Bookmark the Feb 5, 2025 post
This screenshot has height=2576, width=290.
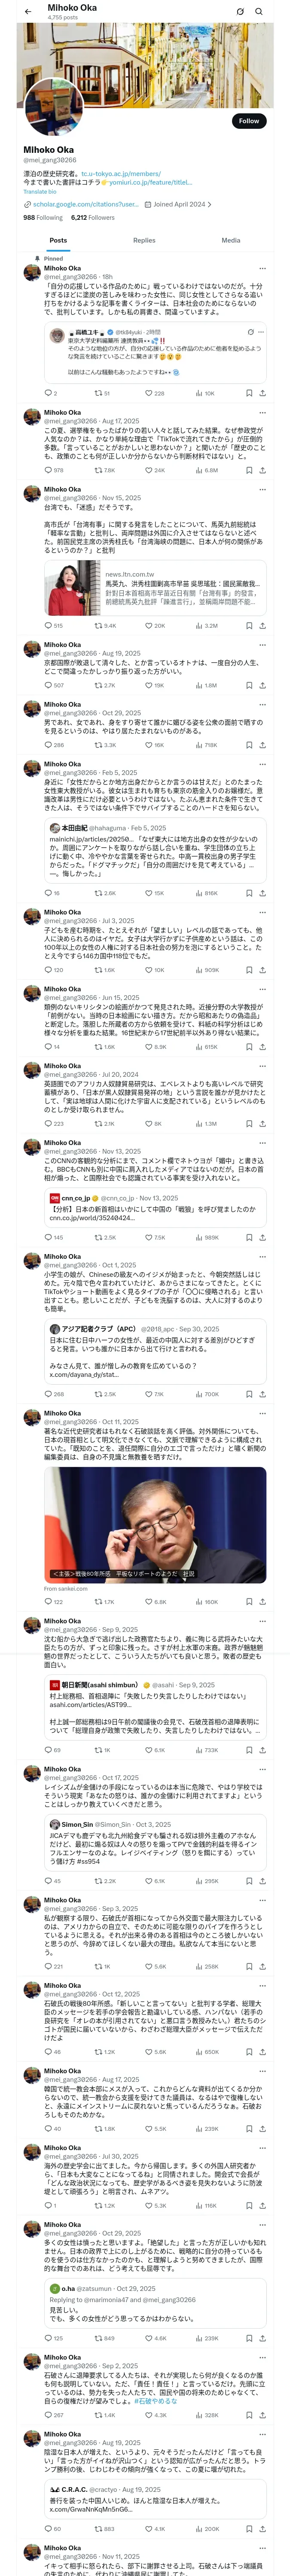tap(248, 892)
